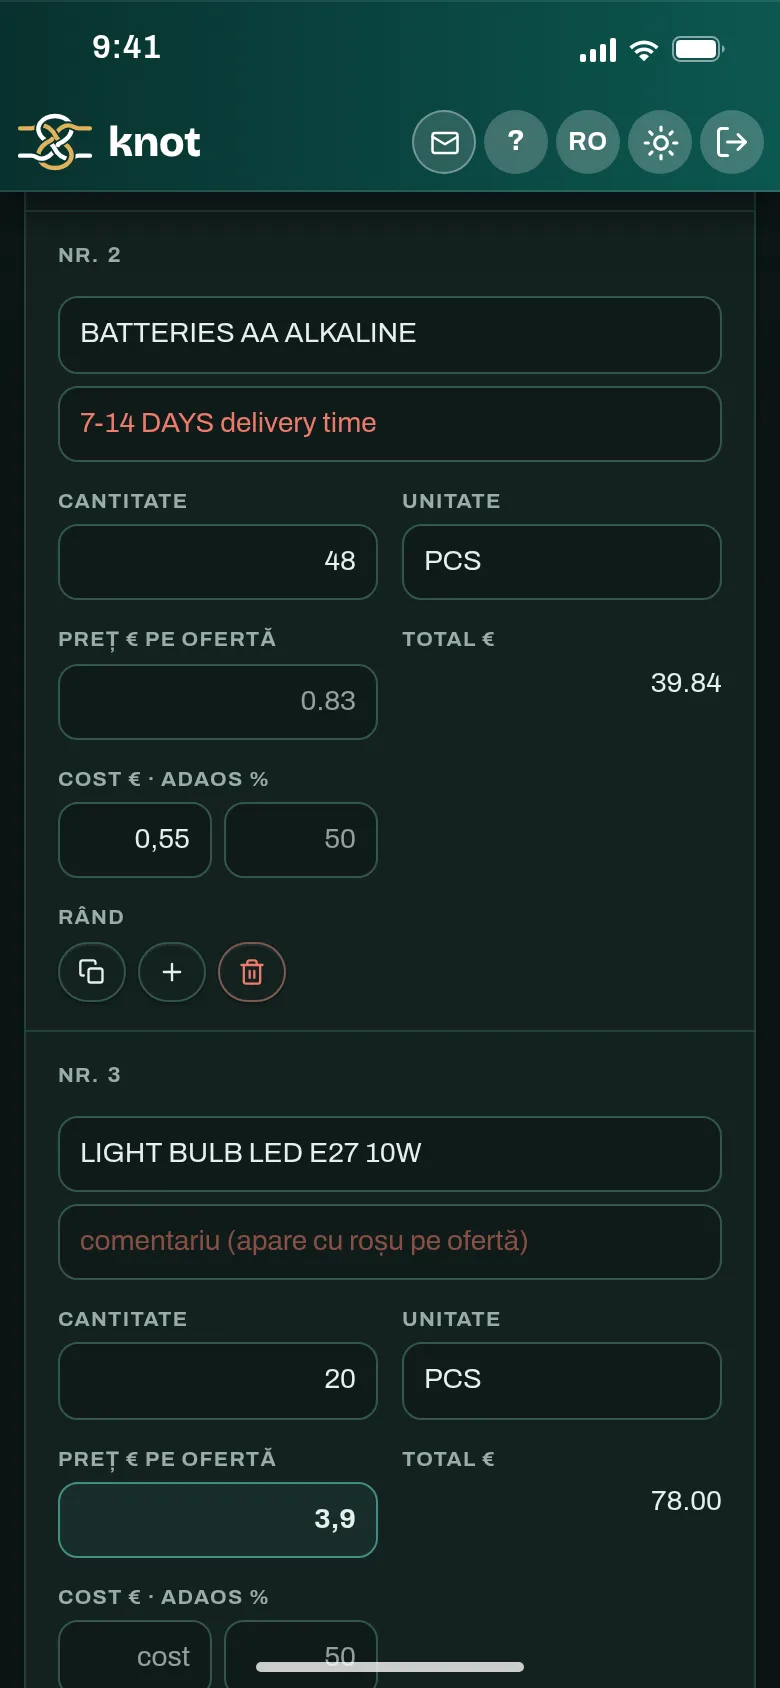Edit the LIGHT BULB LED E27 10W name
This screenshot has height=1688, width=780.
(390, 1154)
